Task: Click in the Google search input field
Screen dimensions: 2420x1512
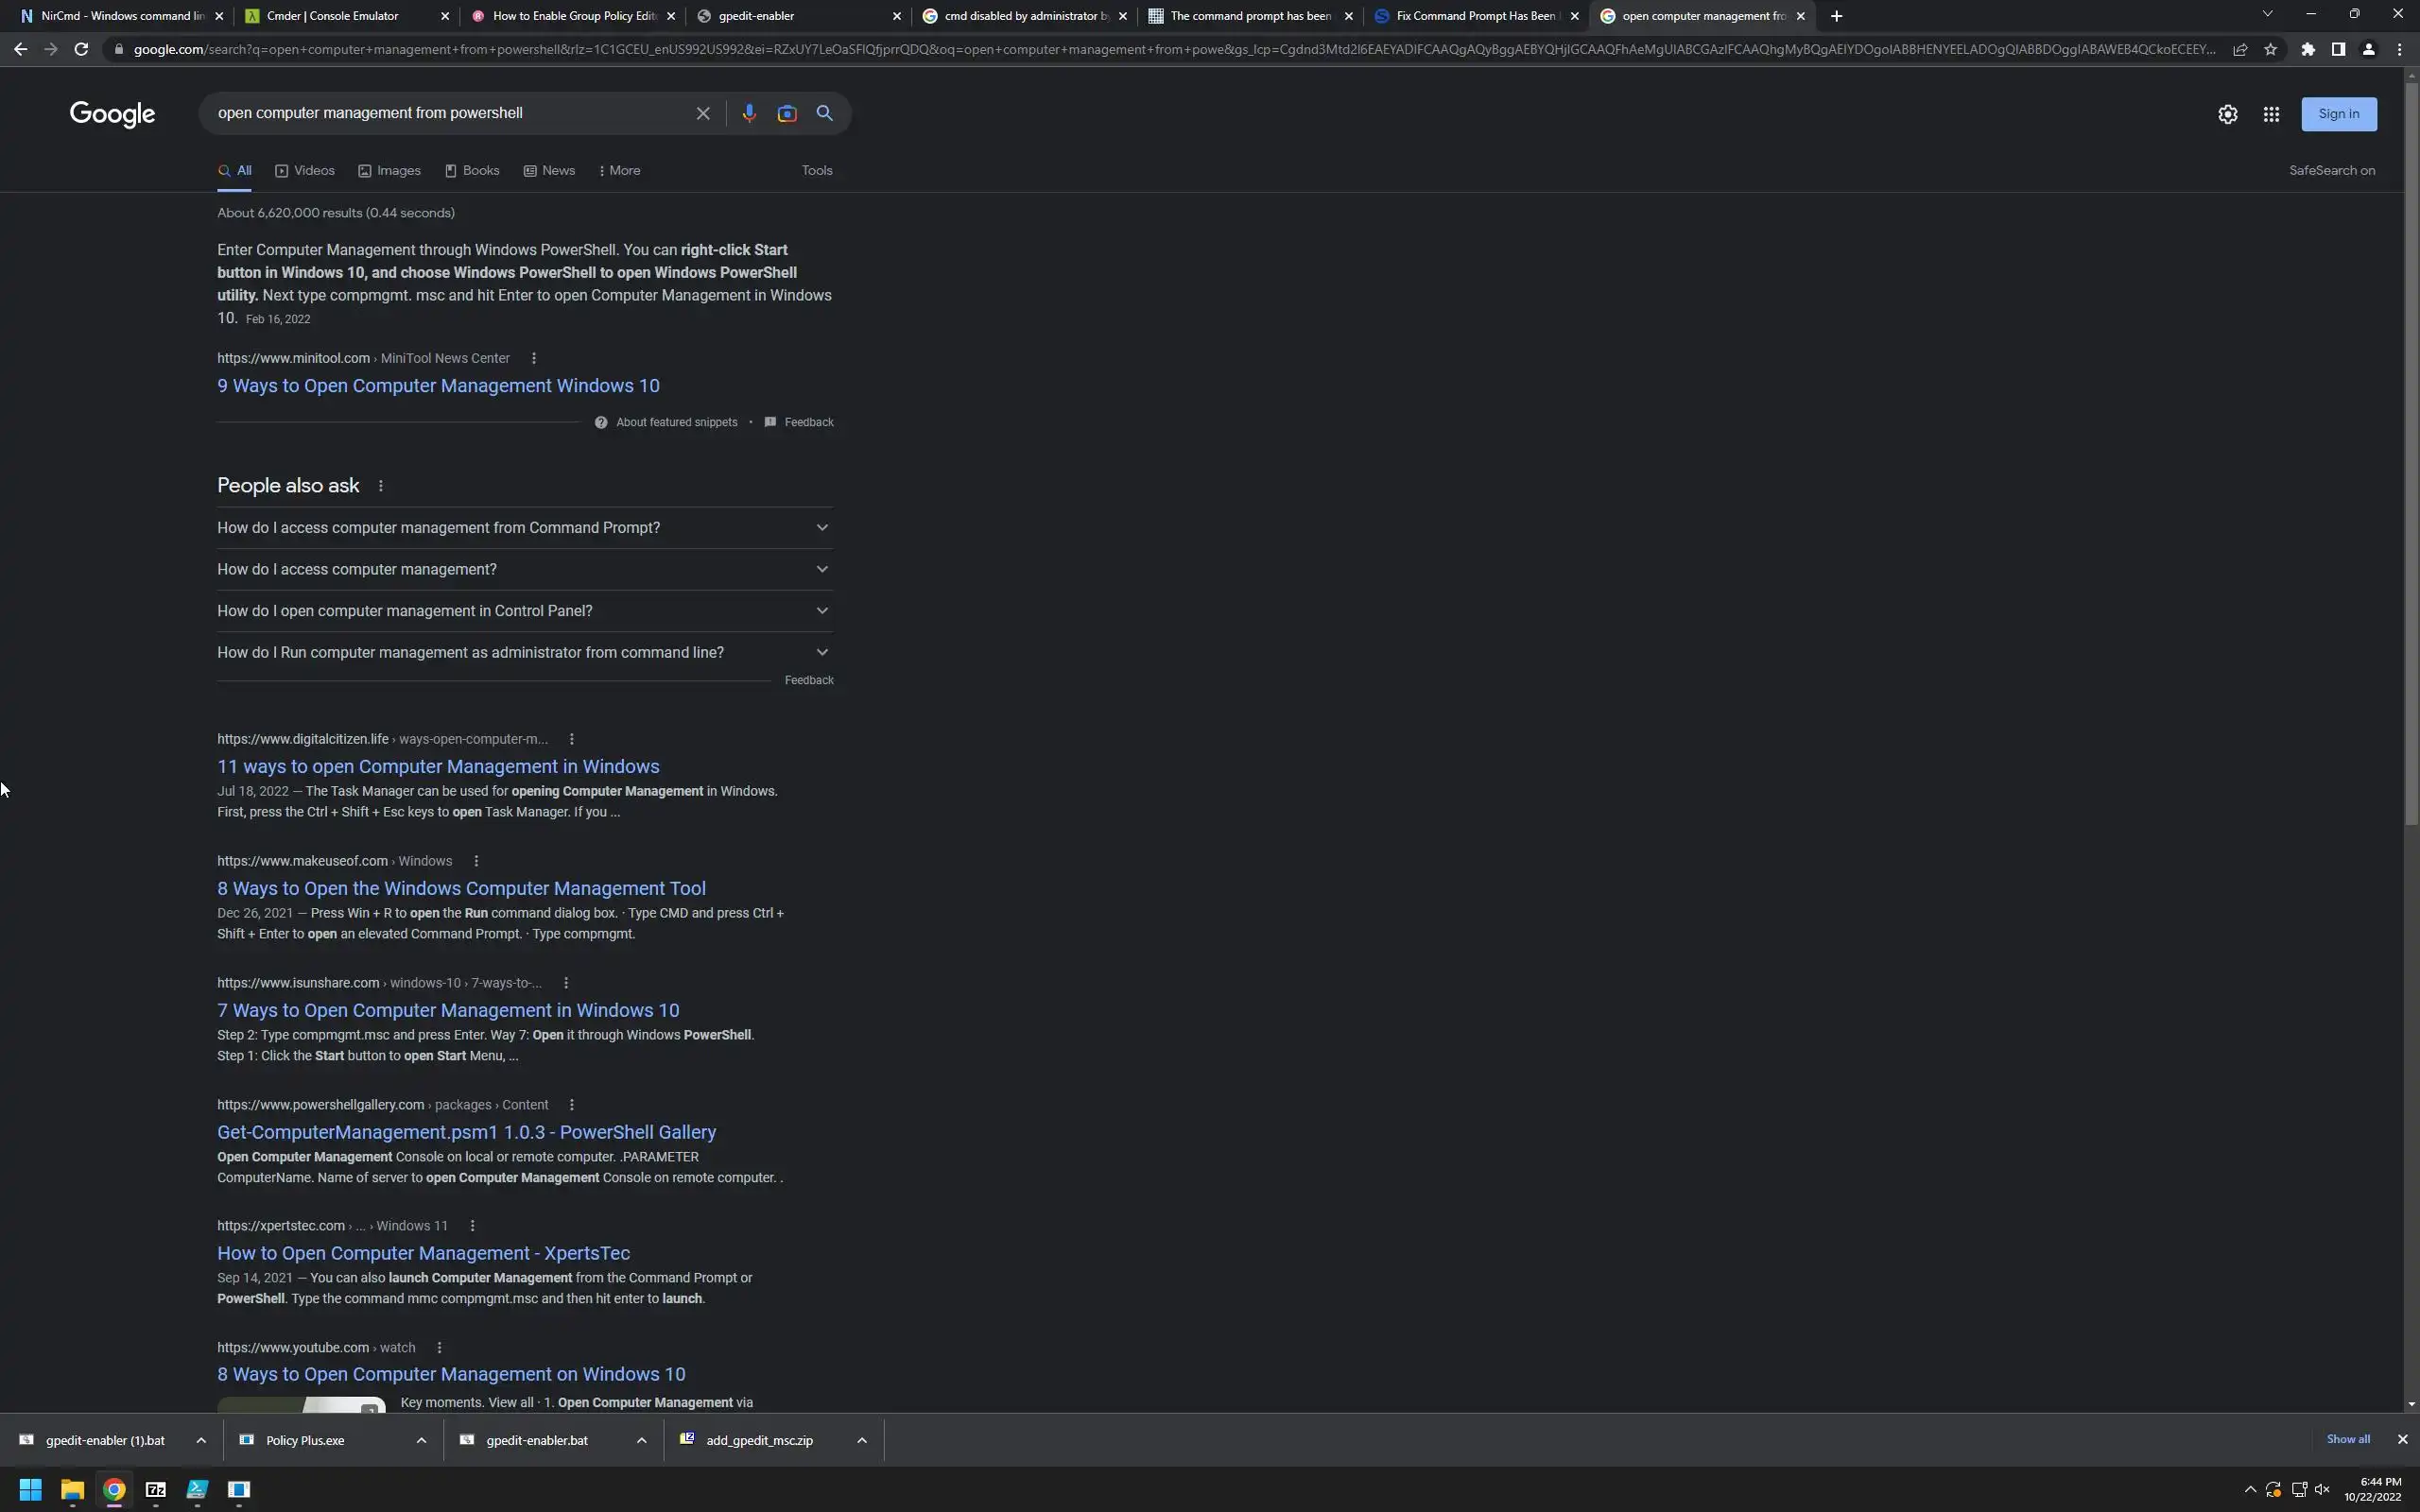Action: pos(450,113)
